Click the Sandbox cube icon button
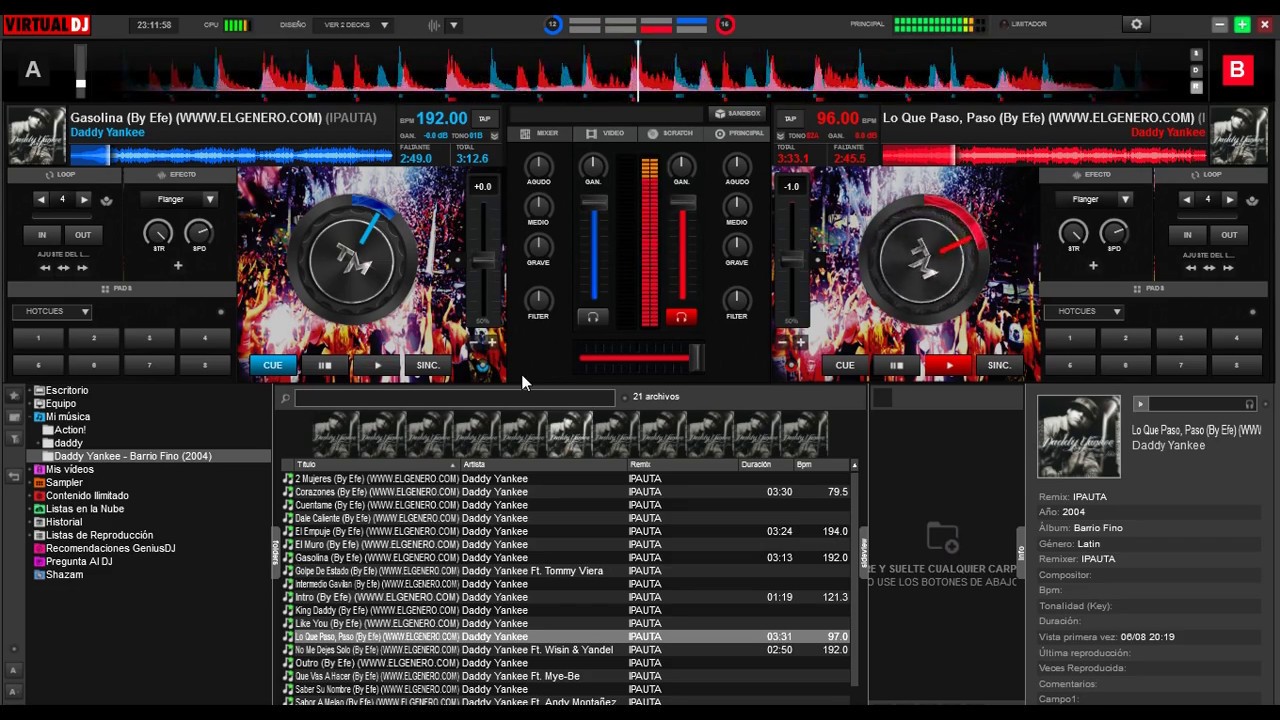This screenshot has height=720, width=1280. click(x=737, y=114)
